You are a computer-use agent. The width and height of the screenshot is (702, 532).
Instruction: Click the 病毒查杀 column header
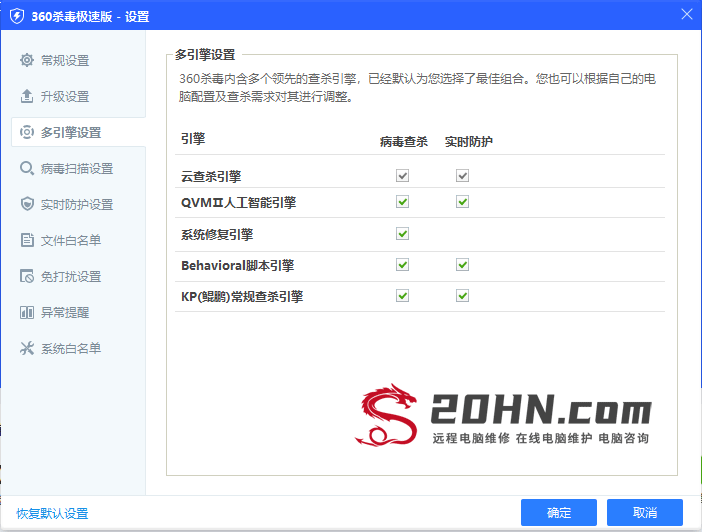pos(403,142)
